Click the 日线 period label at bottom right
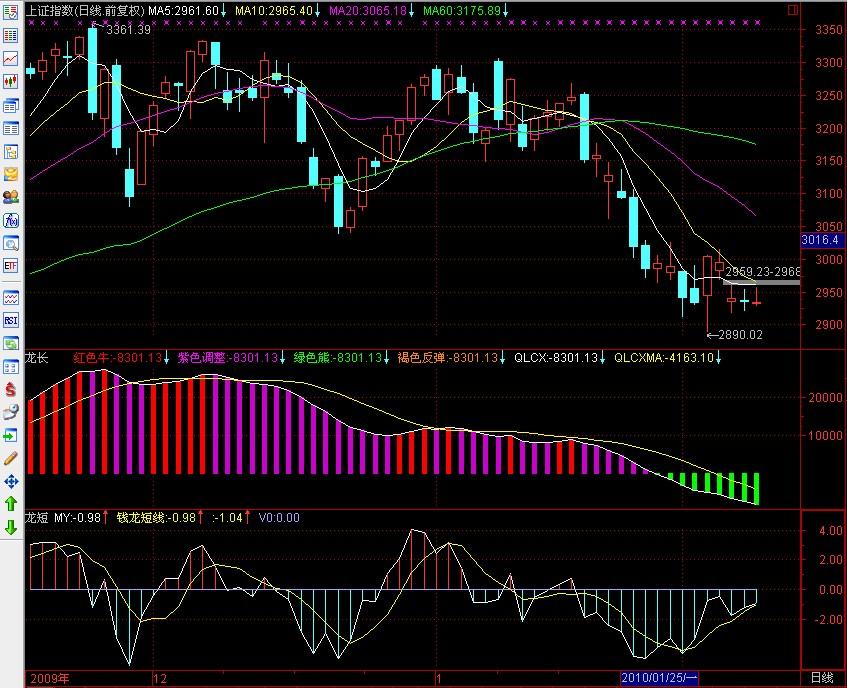The width and height of the screenshot is (847, 688). coord(822,678)
